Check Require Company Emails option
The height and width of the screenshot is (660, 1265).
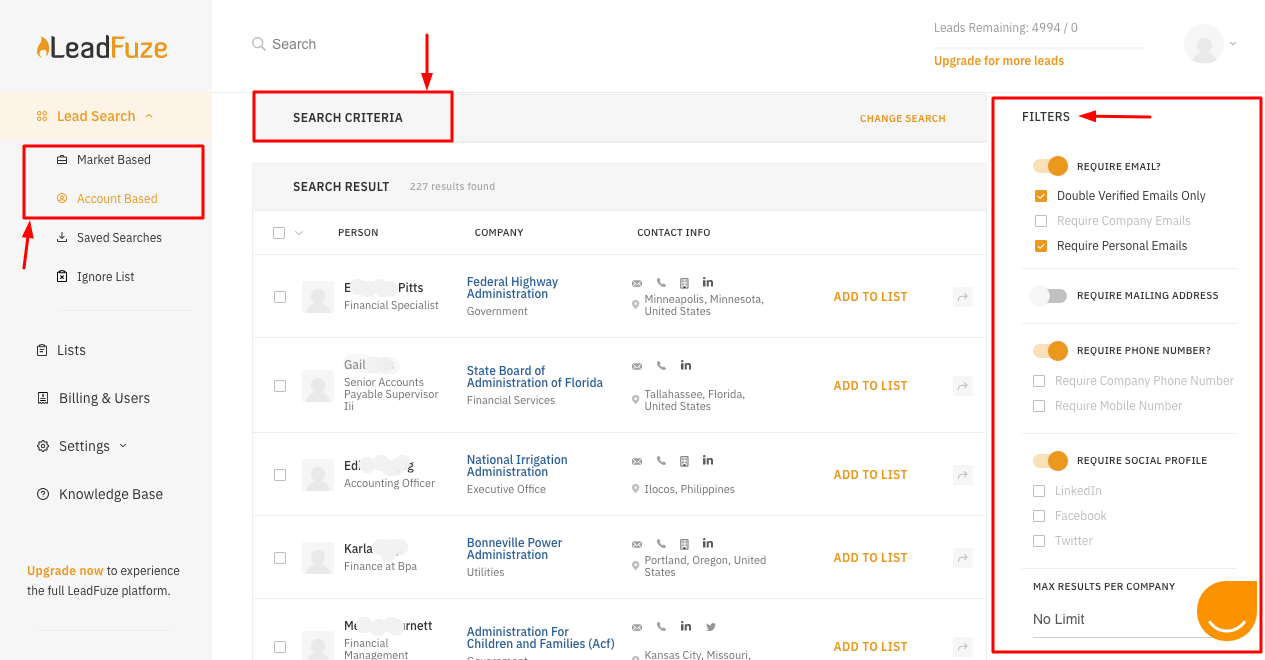point(1041,221)
